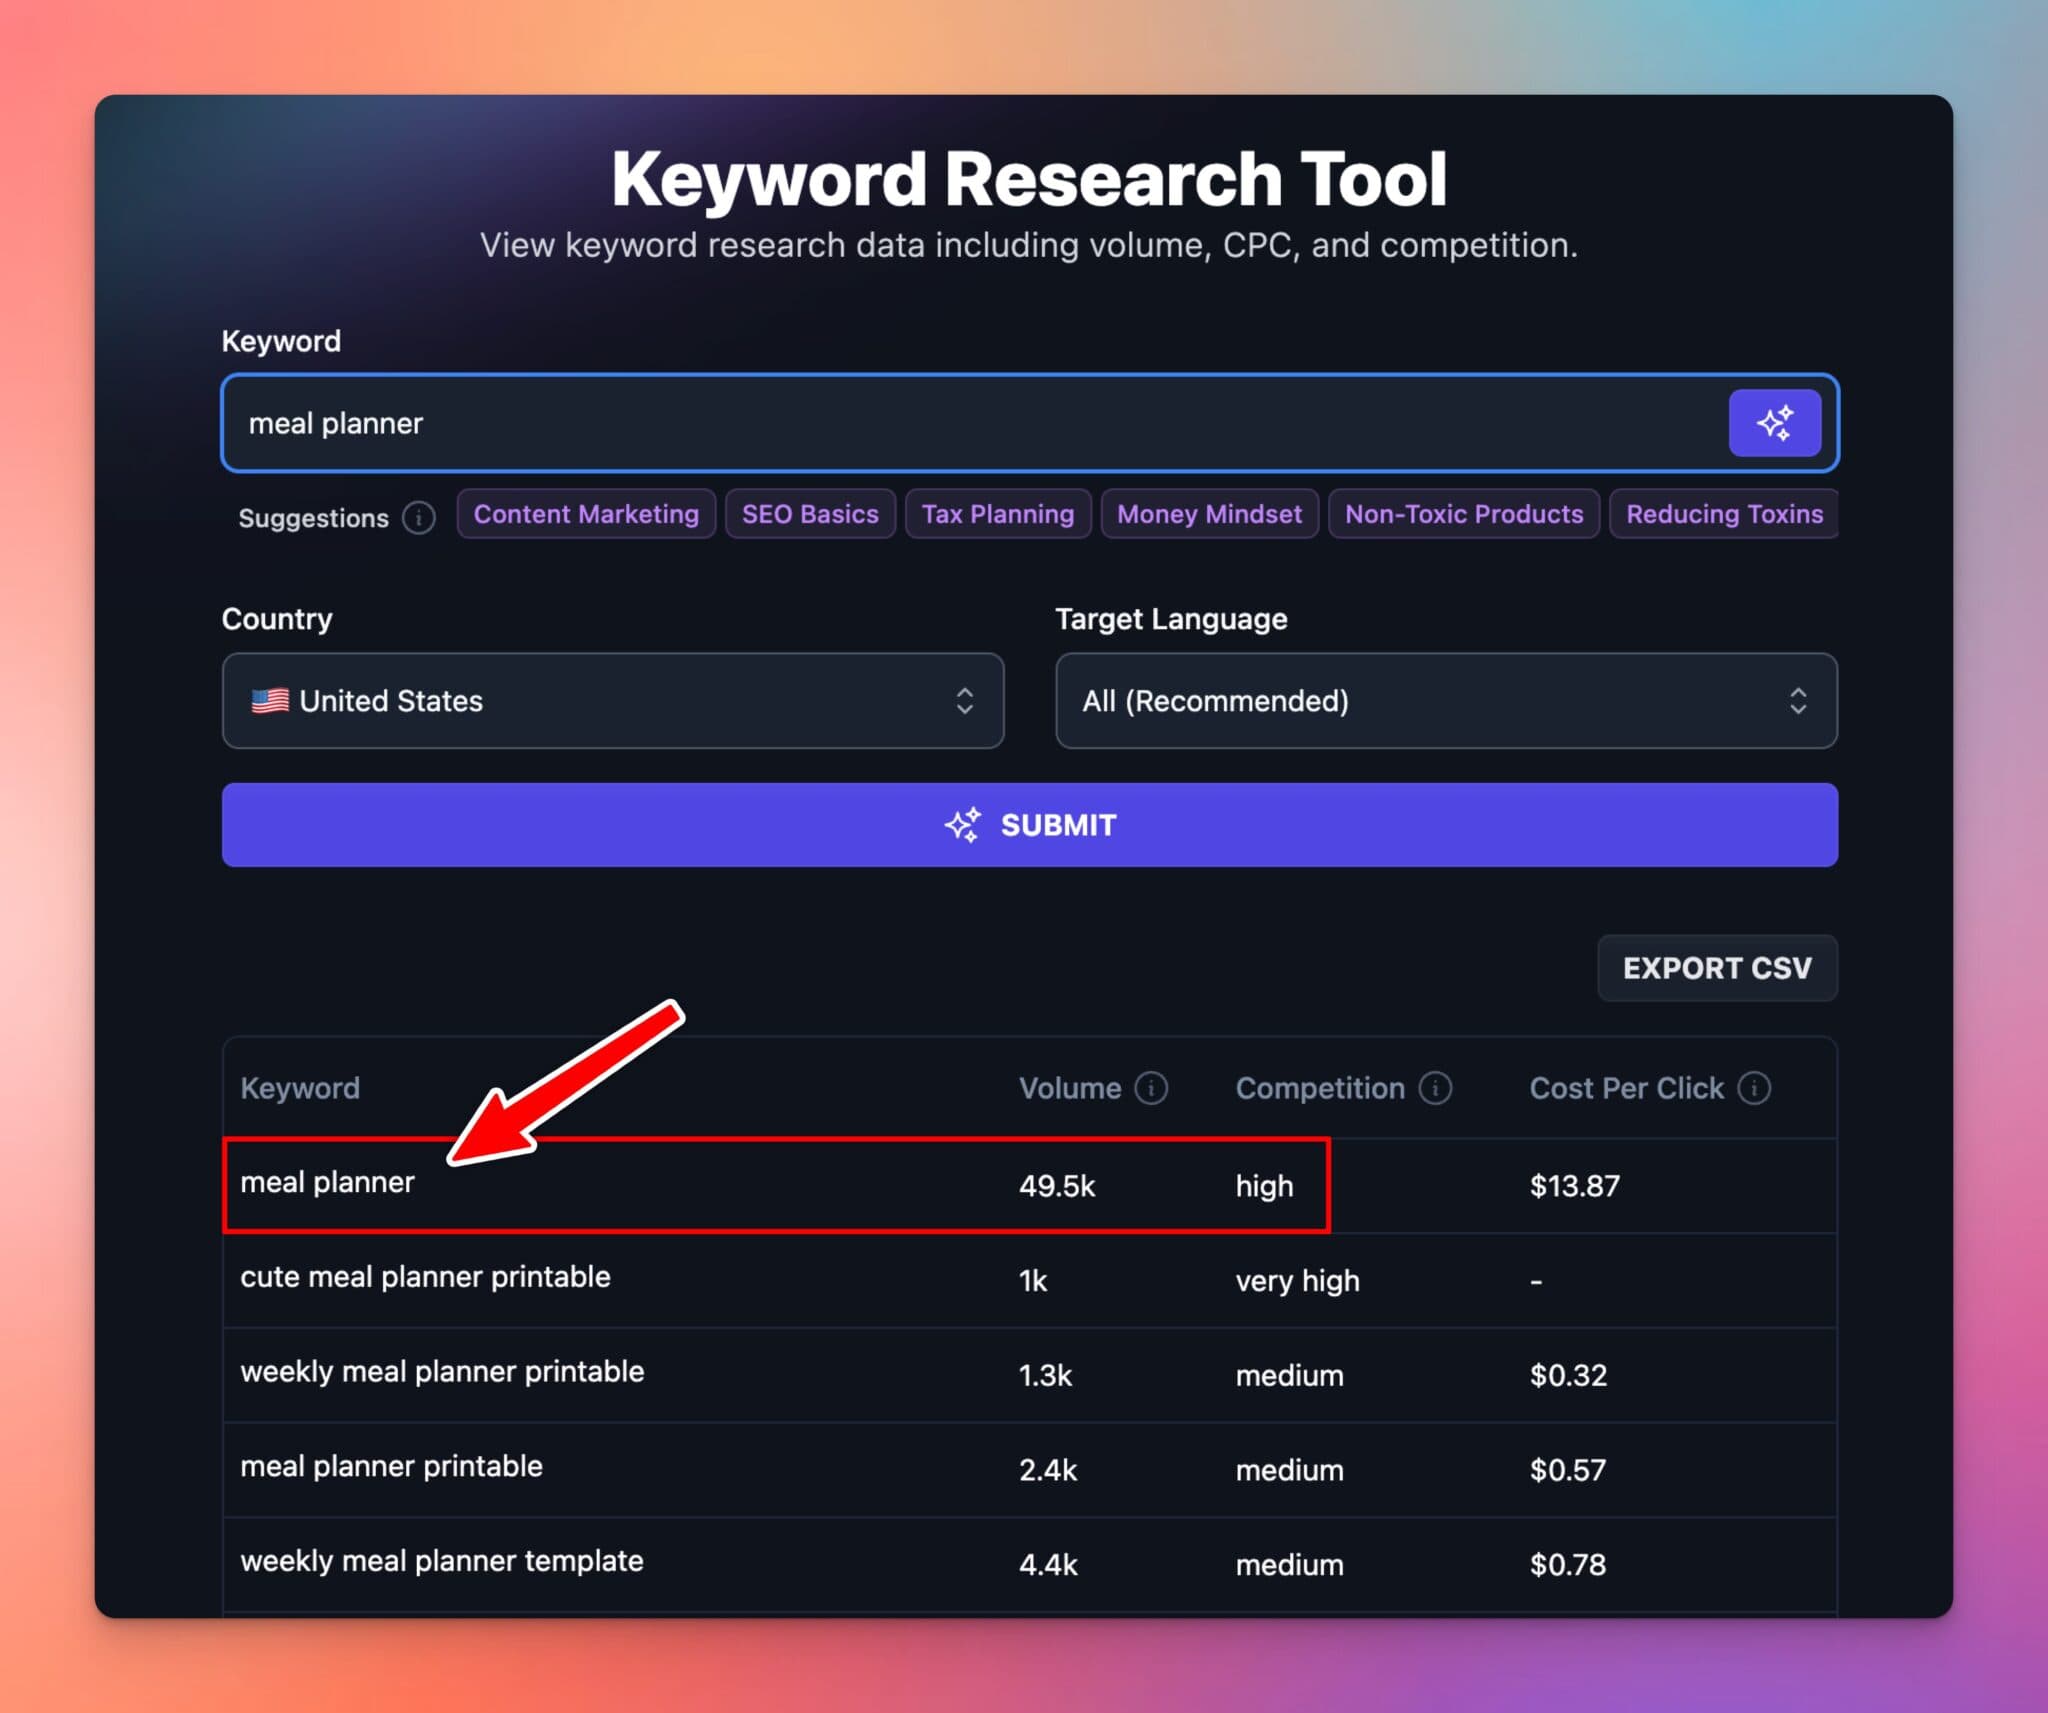Click the sparkle icon on the Submit button
Viewport: 2048px width, 1713px height.
click(963, 825)
